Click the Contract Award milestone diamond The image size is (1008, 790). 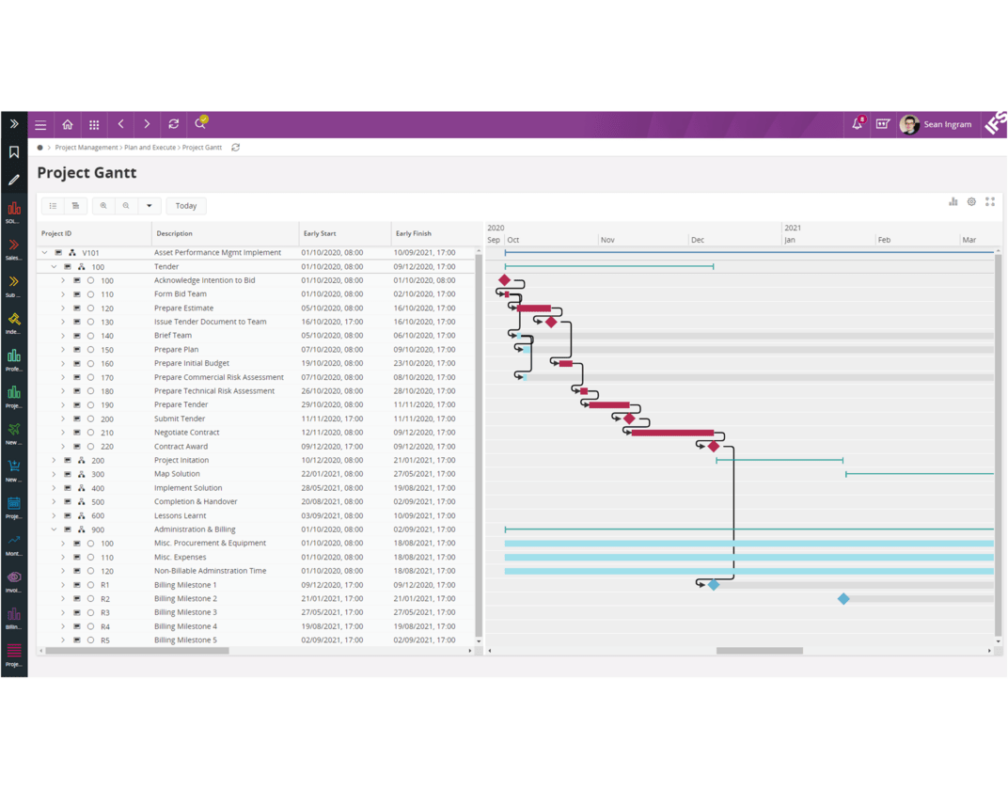coord(714,446)
